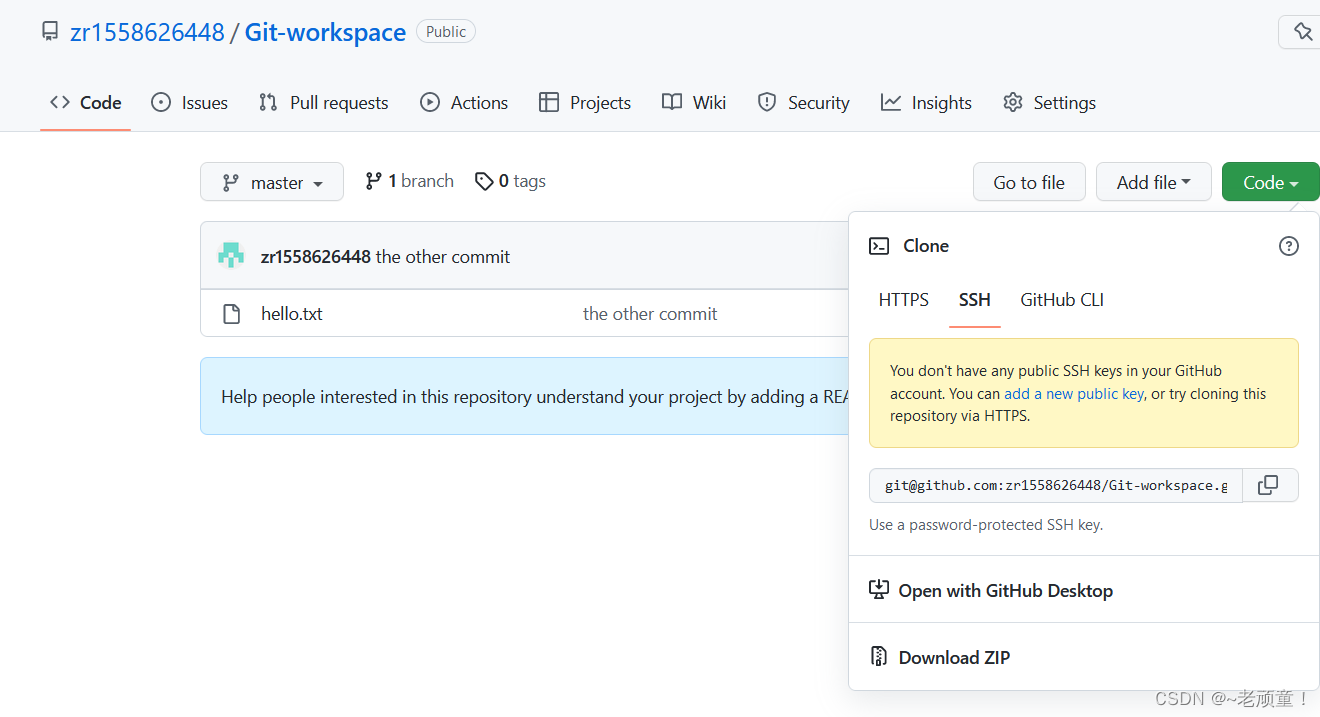Expand the master branch dropdown
Image resolution: width=1320 pixels, height=717 pixels.
(x=272, y=182)
